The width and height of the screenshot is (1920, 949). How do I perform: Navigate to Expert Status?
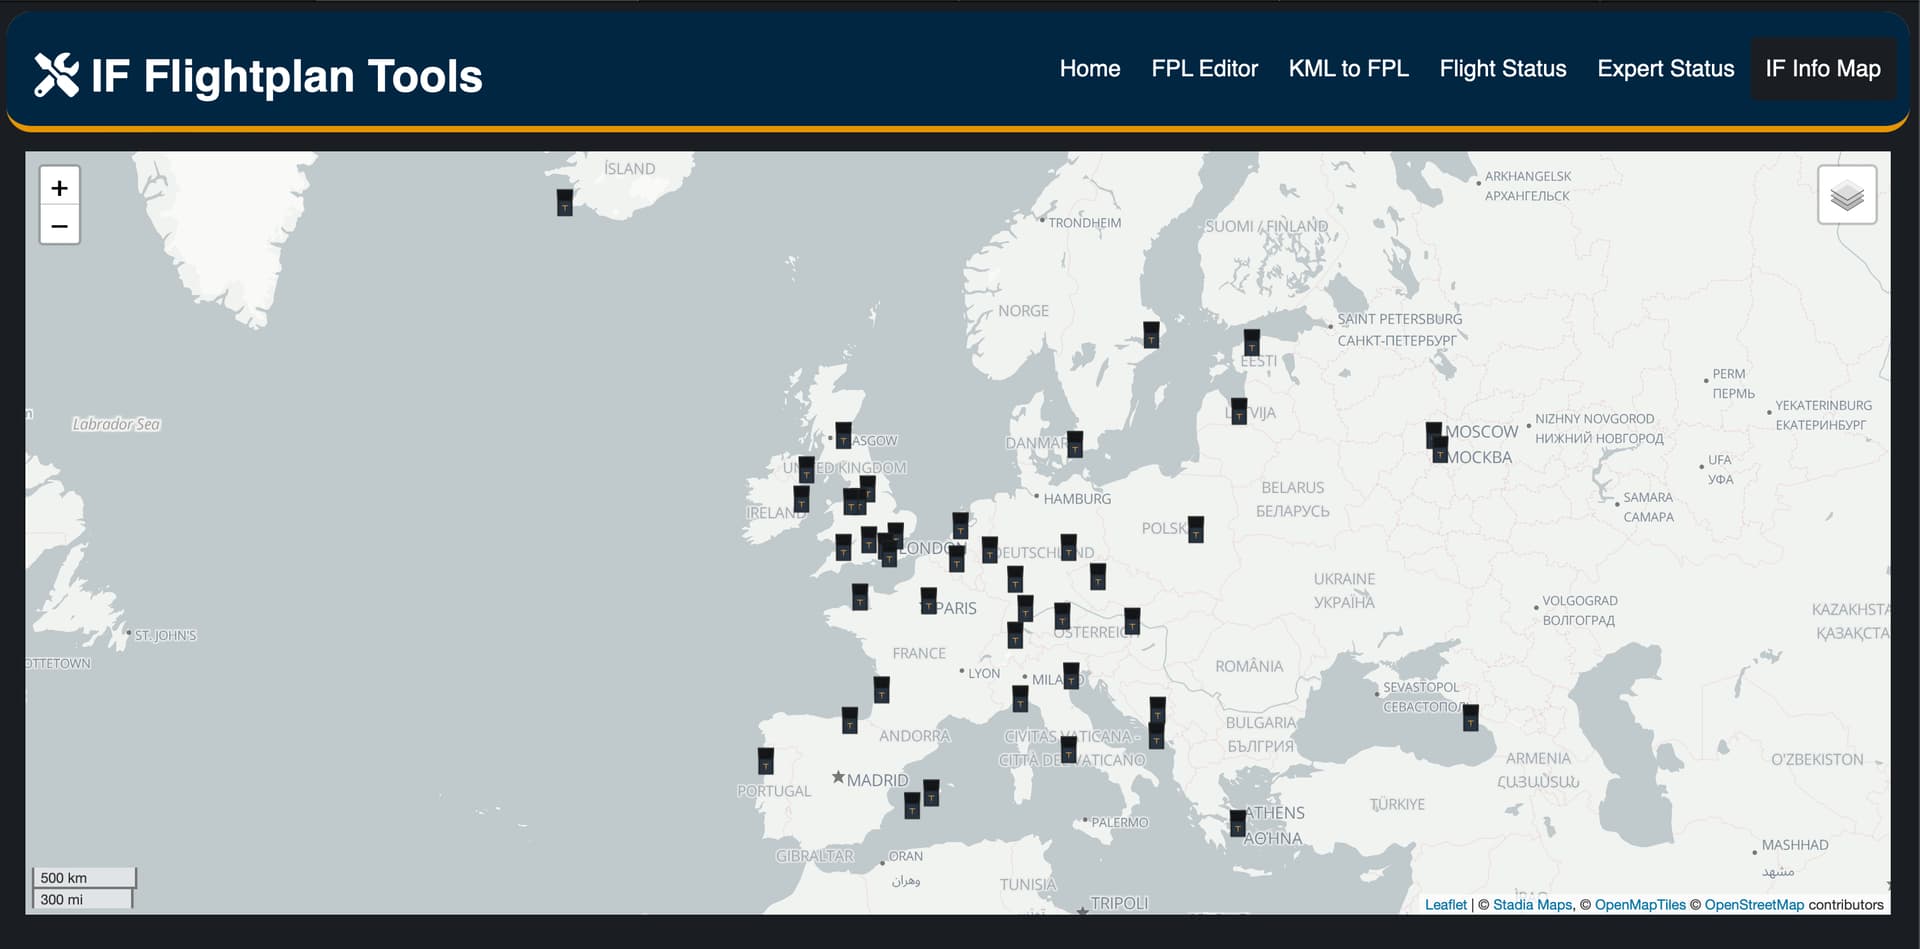point(1665,69)
